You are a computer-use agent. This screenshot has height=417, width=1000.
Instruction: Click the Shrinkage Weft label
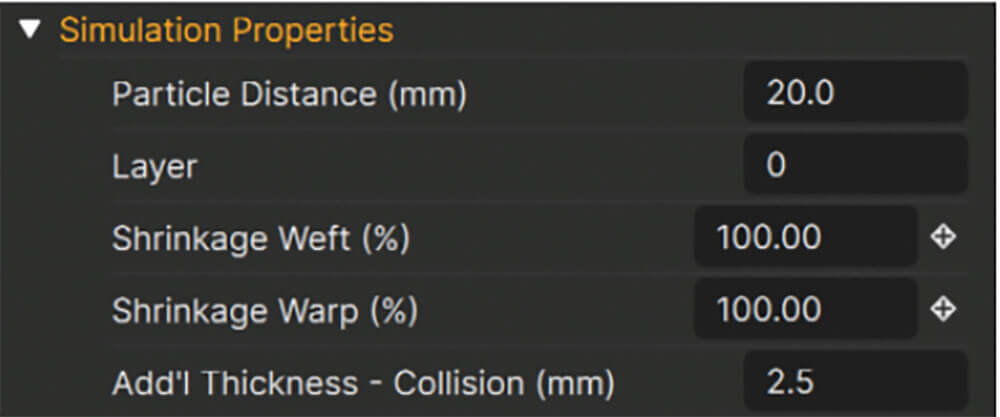260,239
